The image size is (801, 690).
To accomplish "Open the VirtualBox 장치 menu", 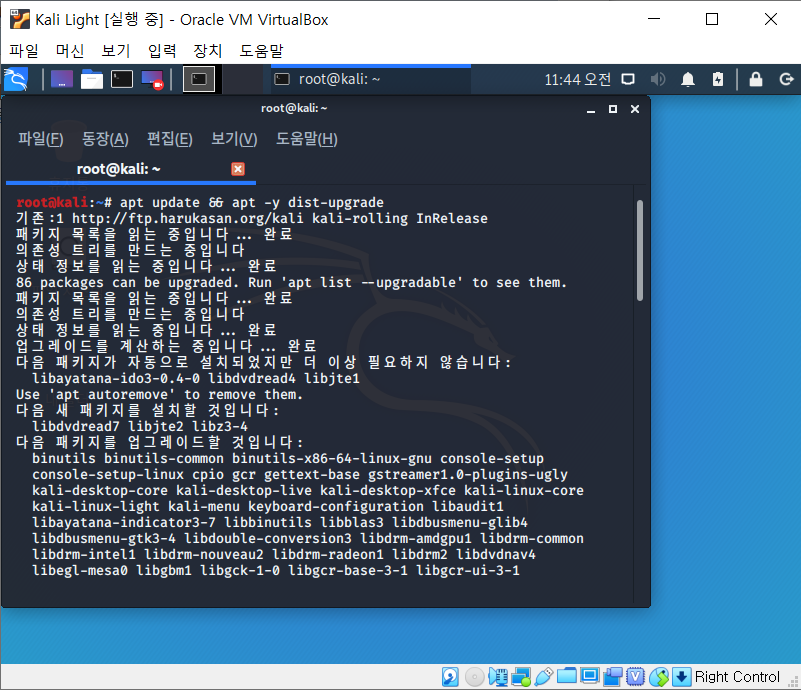I will point(208,51).
